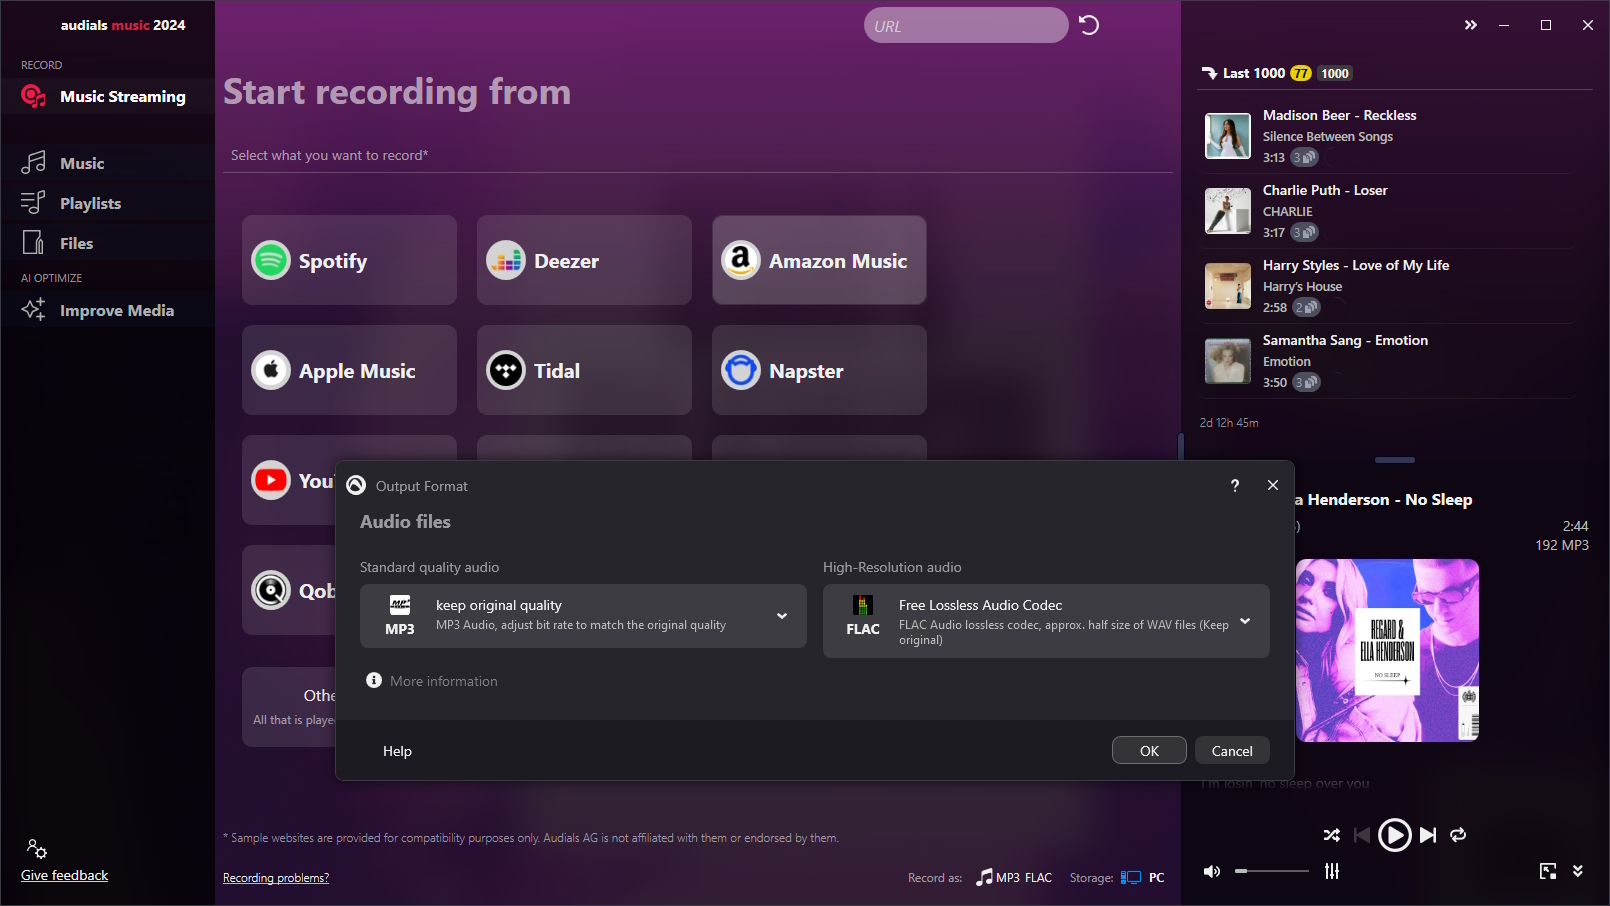The image size is (1610, 906).
Task: Pick the Tidal service icon
Action: (506, 371)
